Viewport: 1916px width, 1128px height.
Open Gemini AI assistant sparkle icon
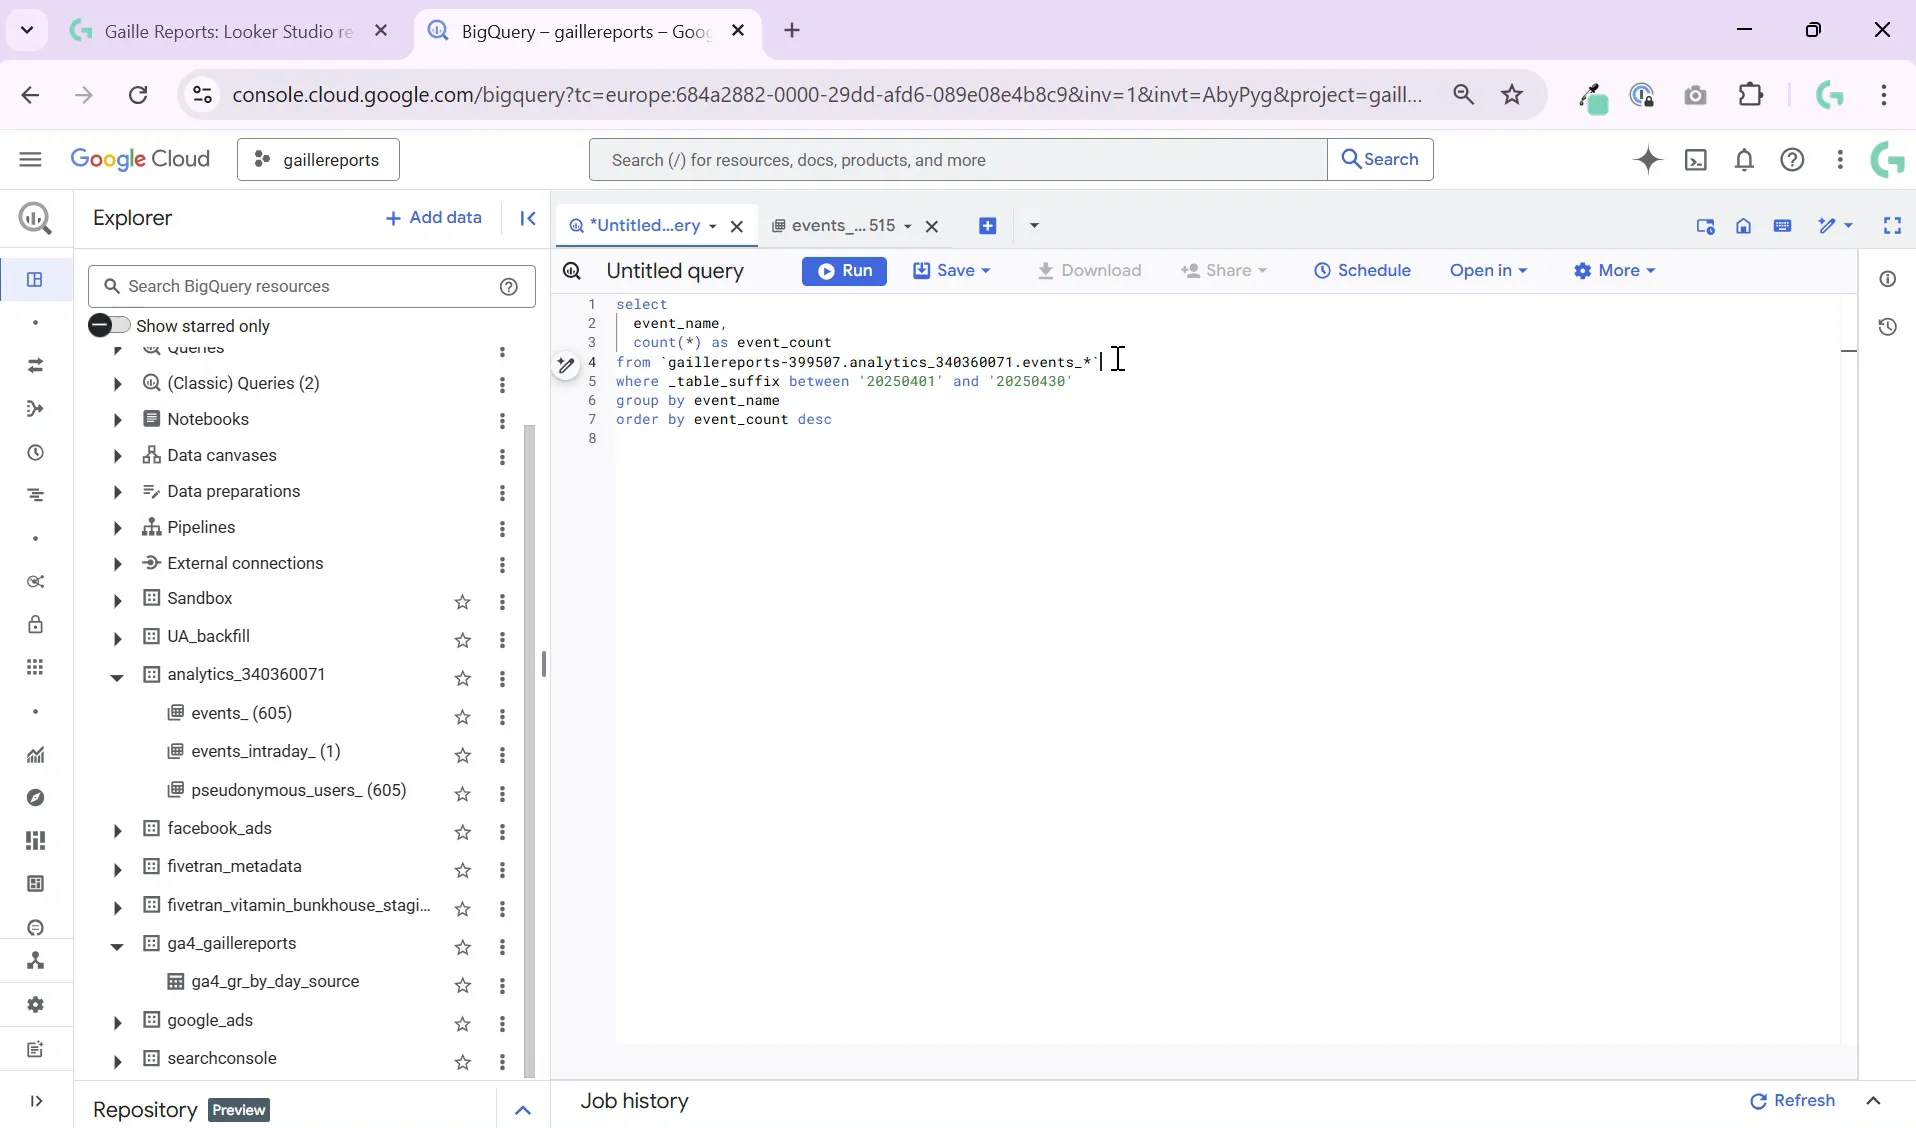pos(1648,160)
